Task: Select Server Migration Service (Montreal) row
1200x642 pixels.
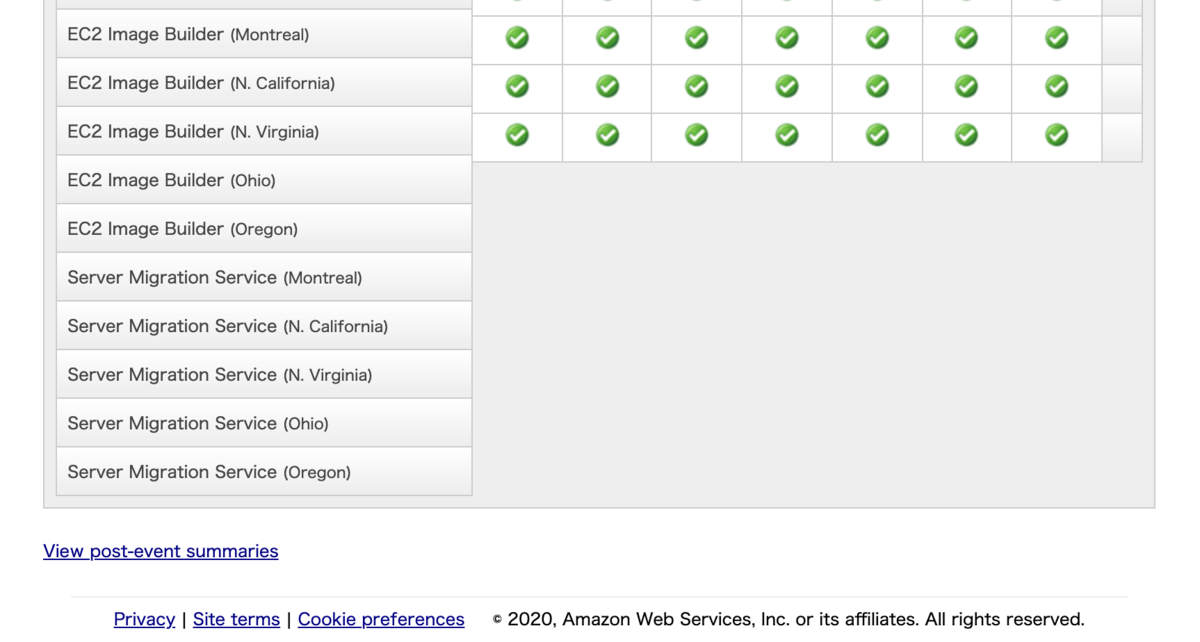Action: click(264, 277)
